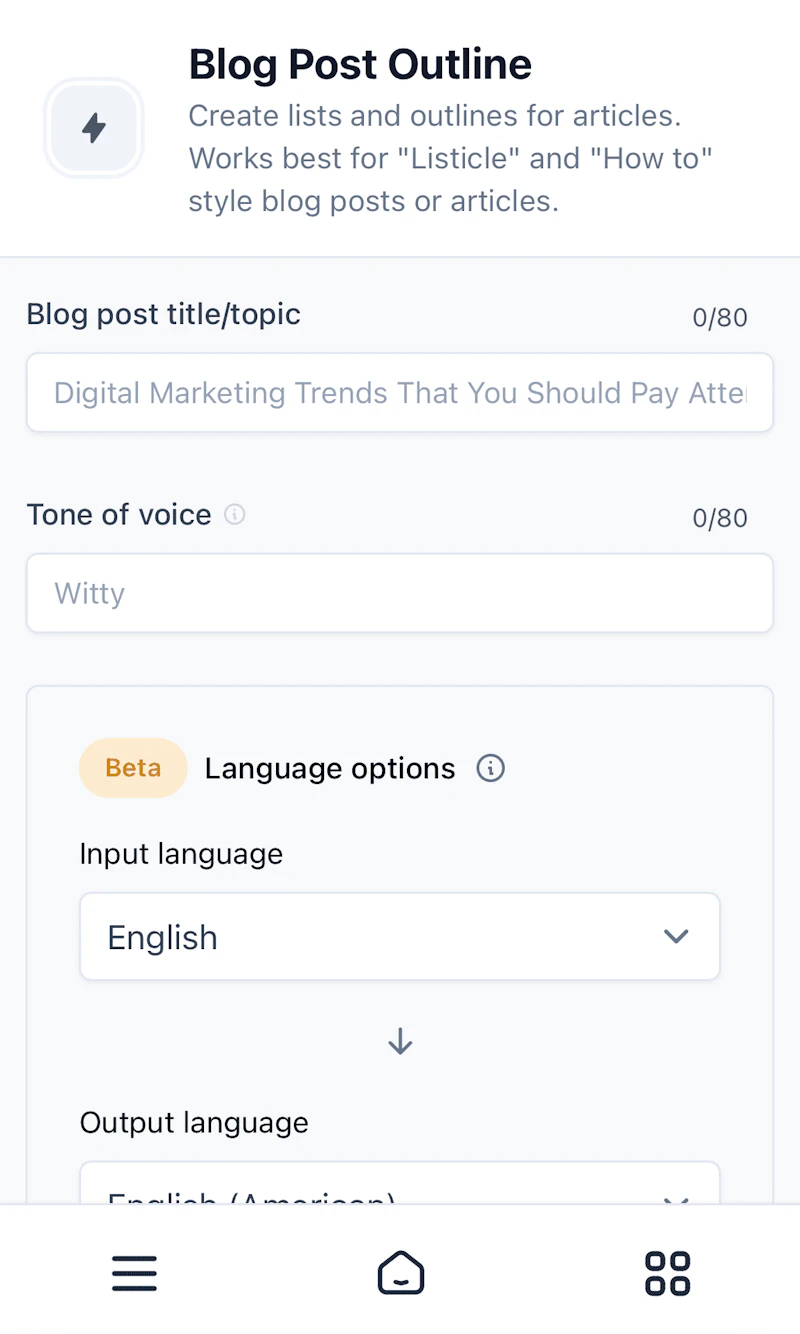Screen dimensions: 800x1334
Task: Click the lightning bolt template icon
Action: click(x=94, y=128)
